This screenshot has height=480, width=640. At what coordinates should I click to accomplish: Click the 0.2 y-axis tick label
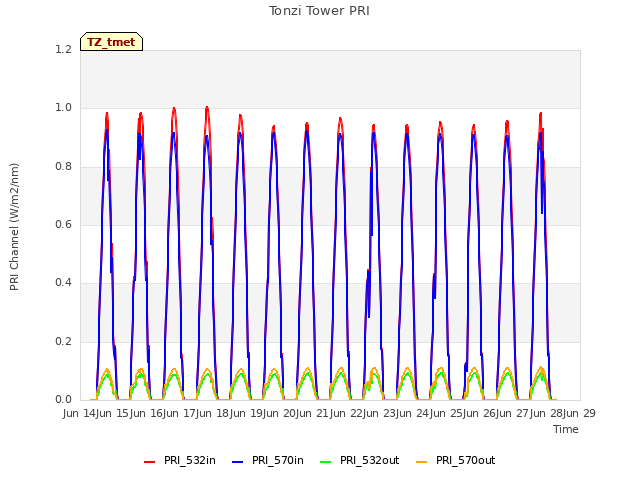[x=63, y=341]
